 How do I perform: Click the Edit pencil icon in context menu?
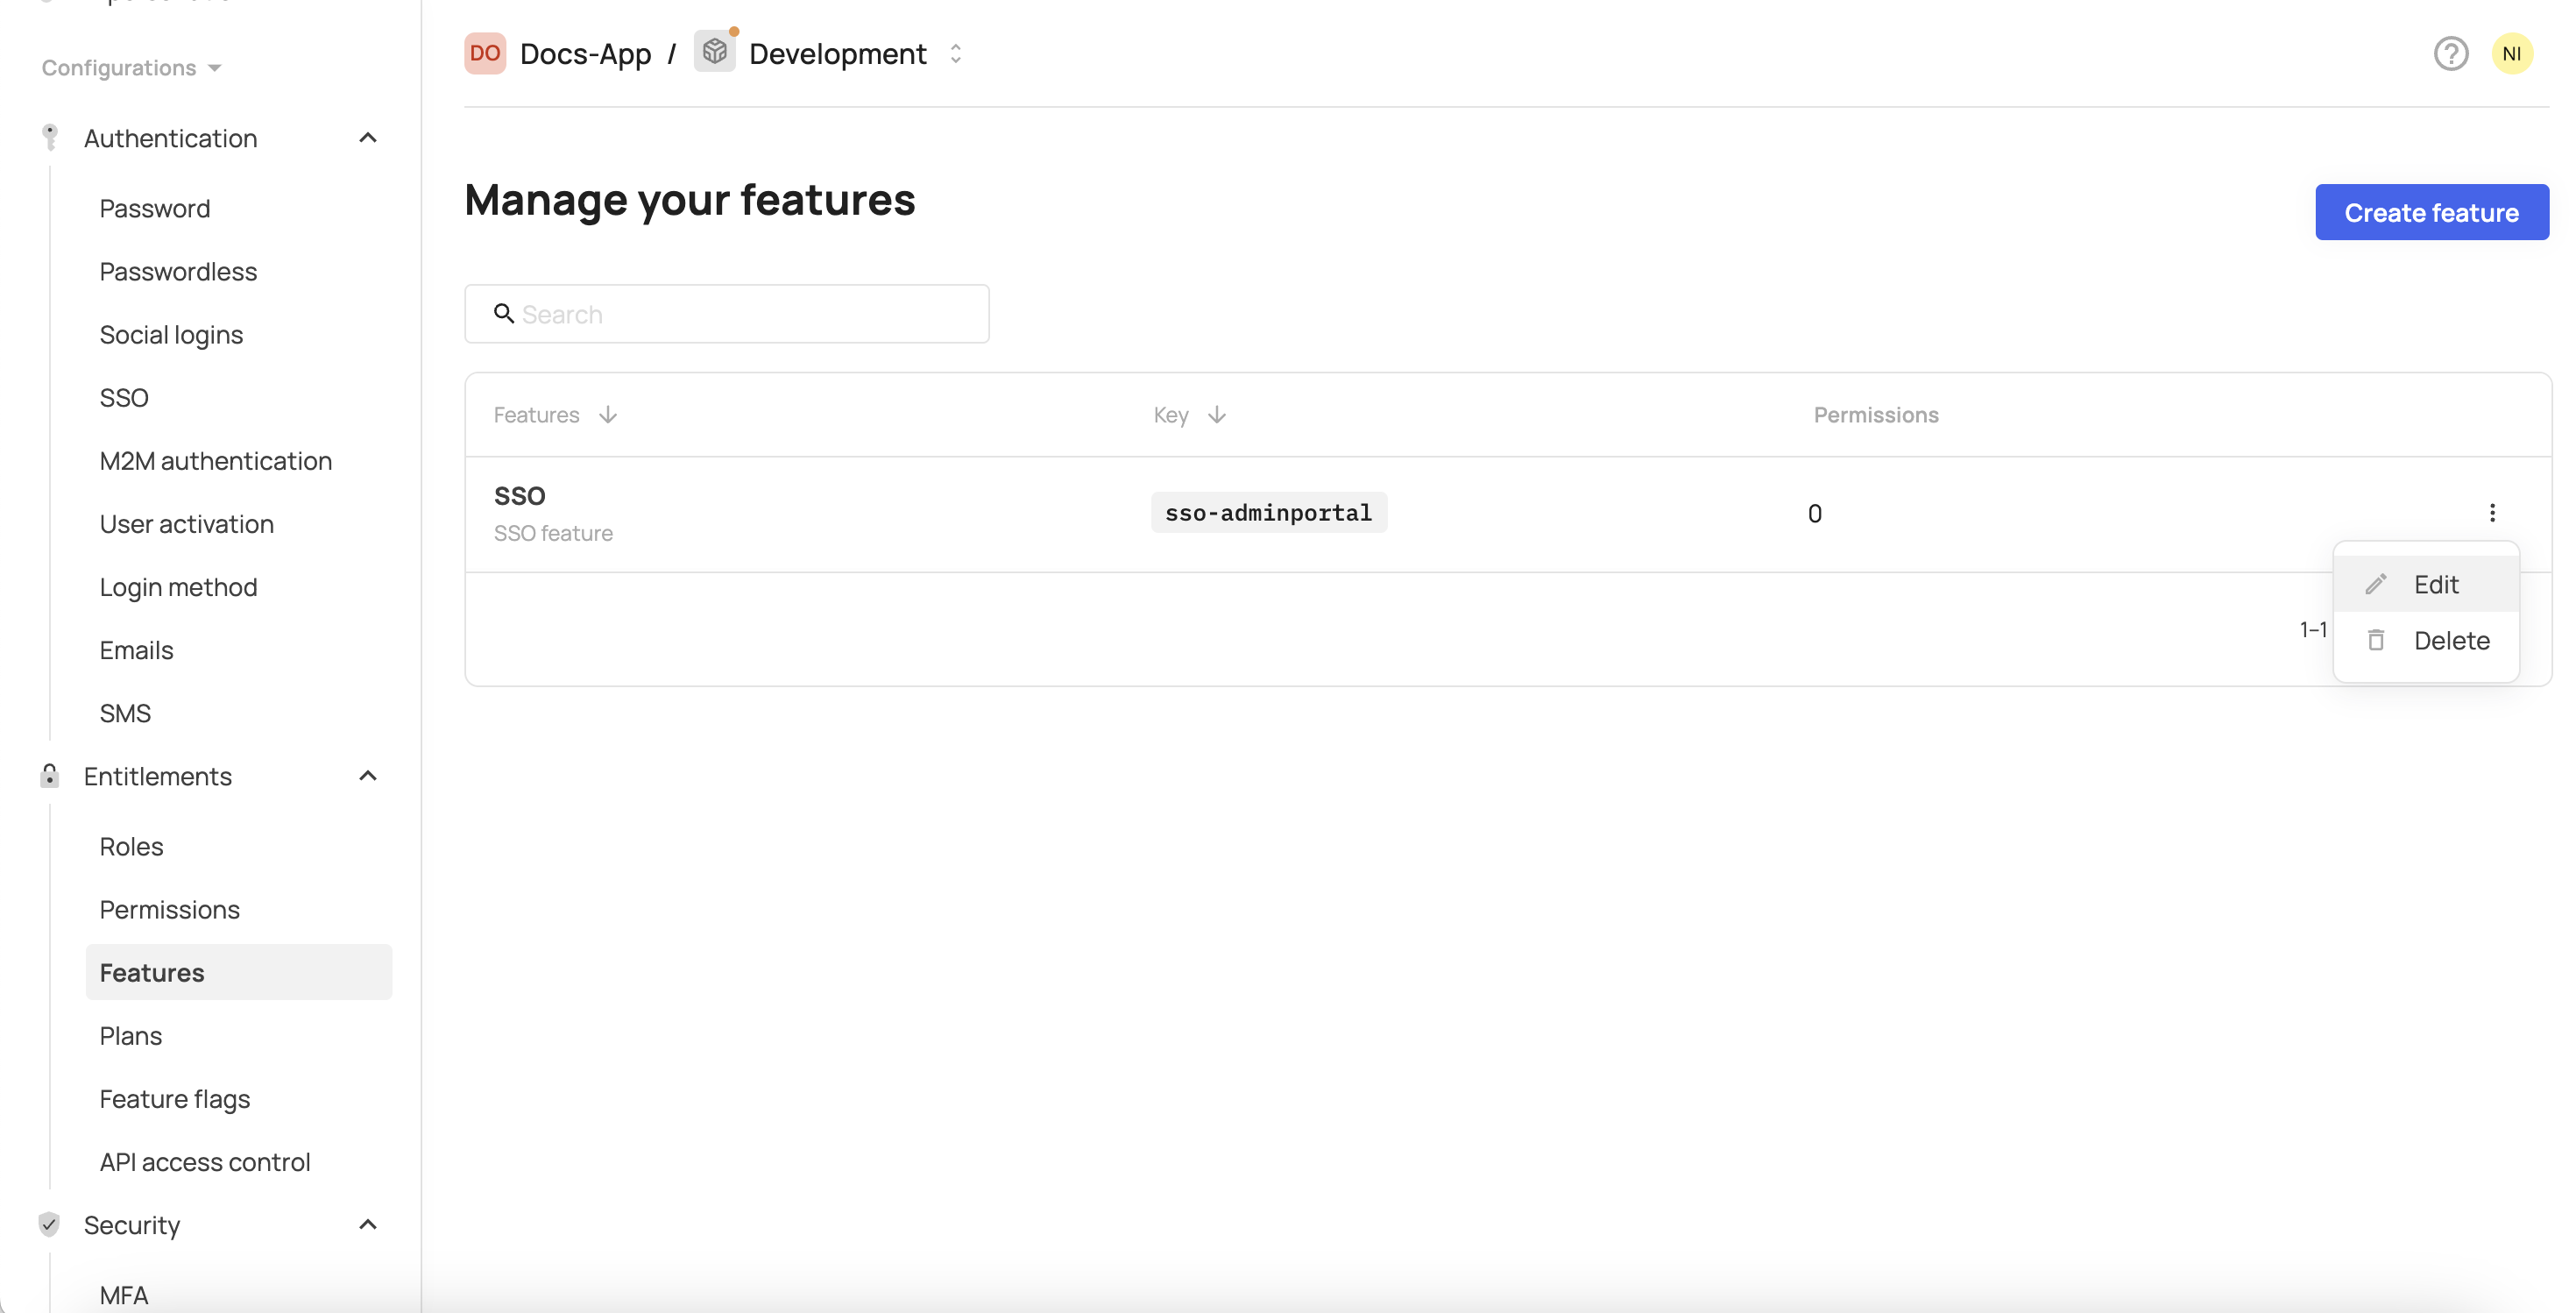pyautogui.click(x=2377, y=584)
